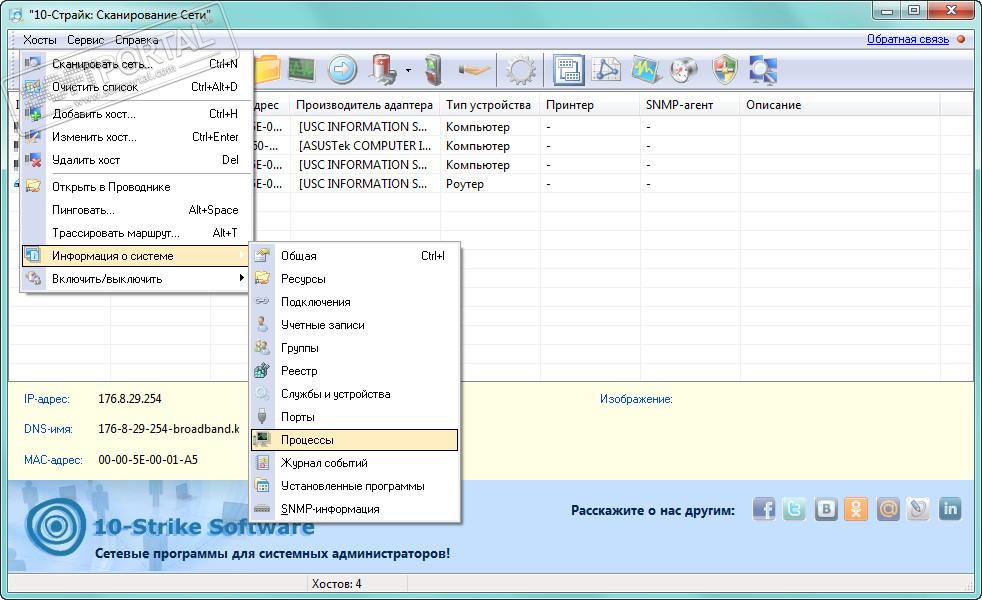Open the Хосты menu
Screen dimensions: 982x600
click(x=39, y=40)
